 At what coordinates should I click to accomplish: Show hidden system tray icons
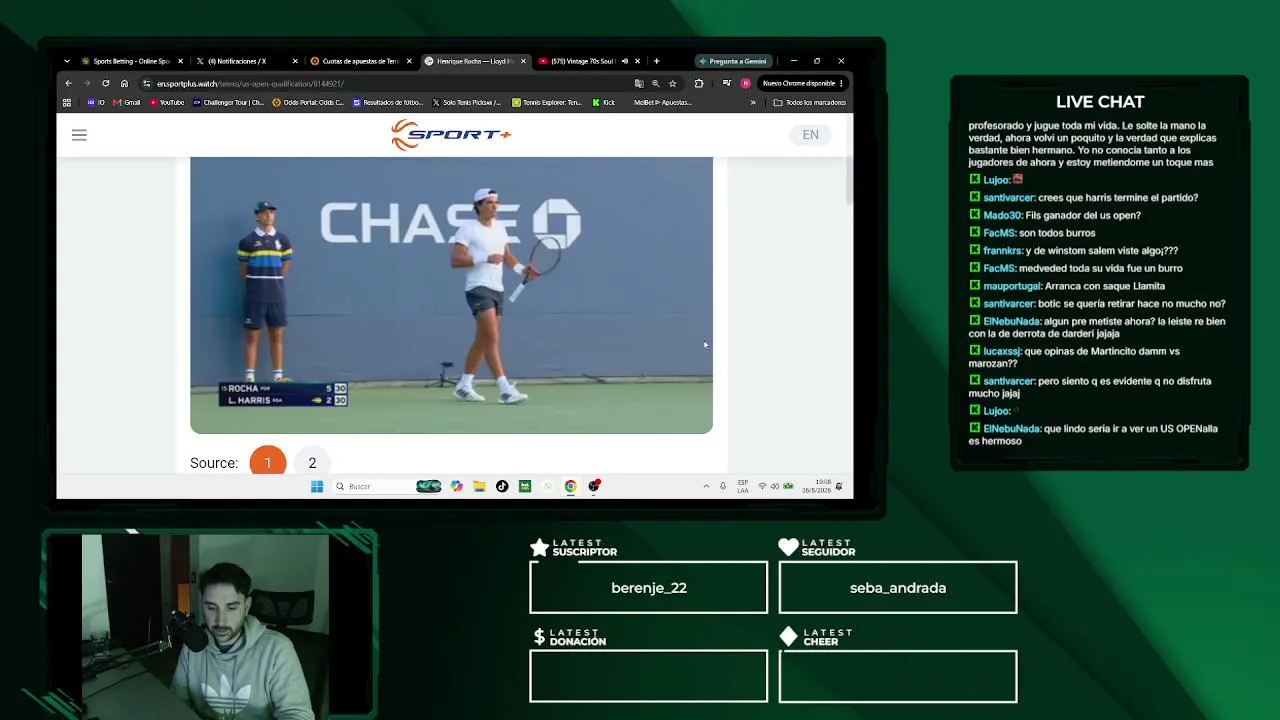coord(706,486)
